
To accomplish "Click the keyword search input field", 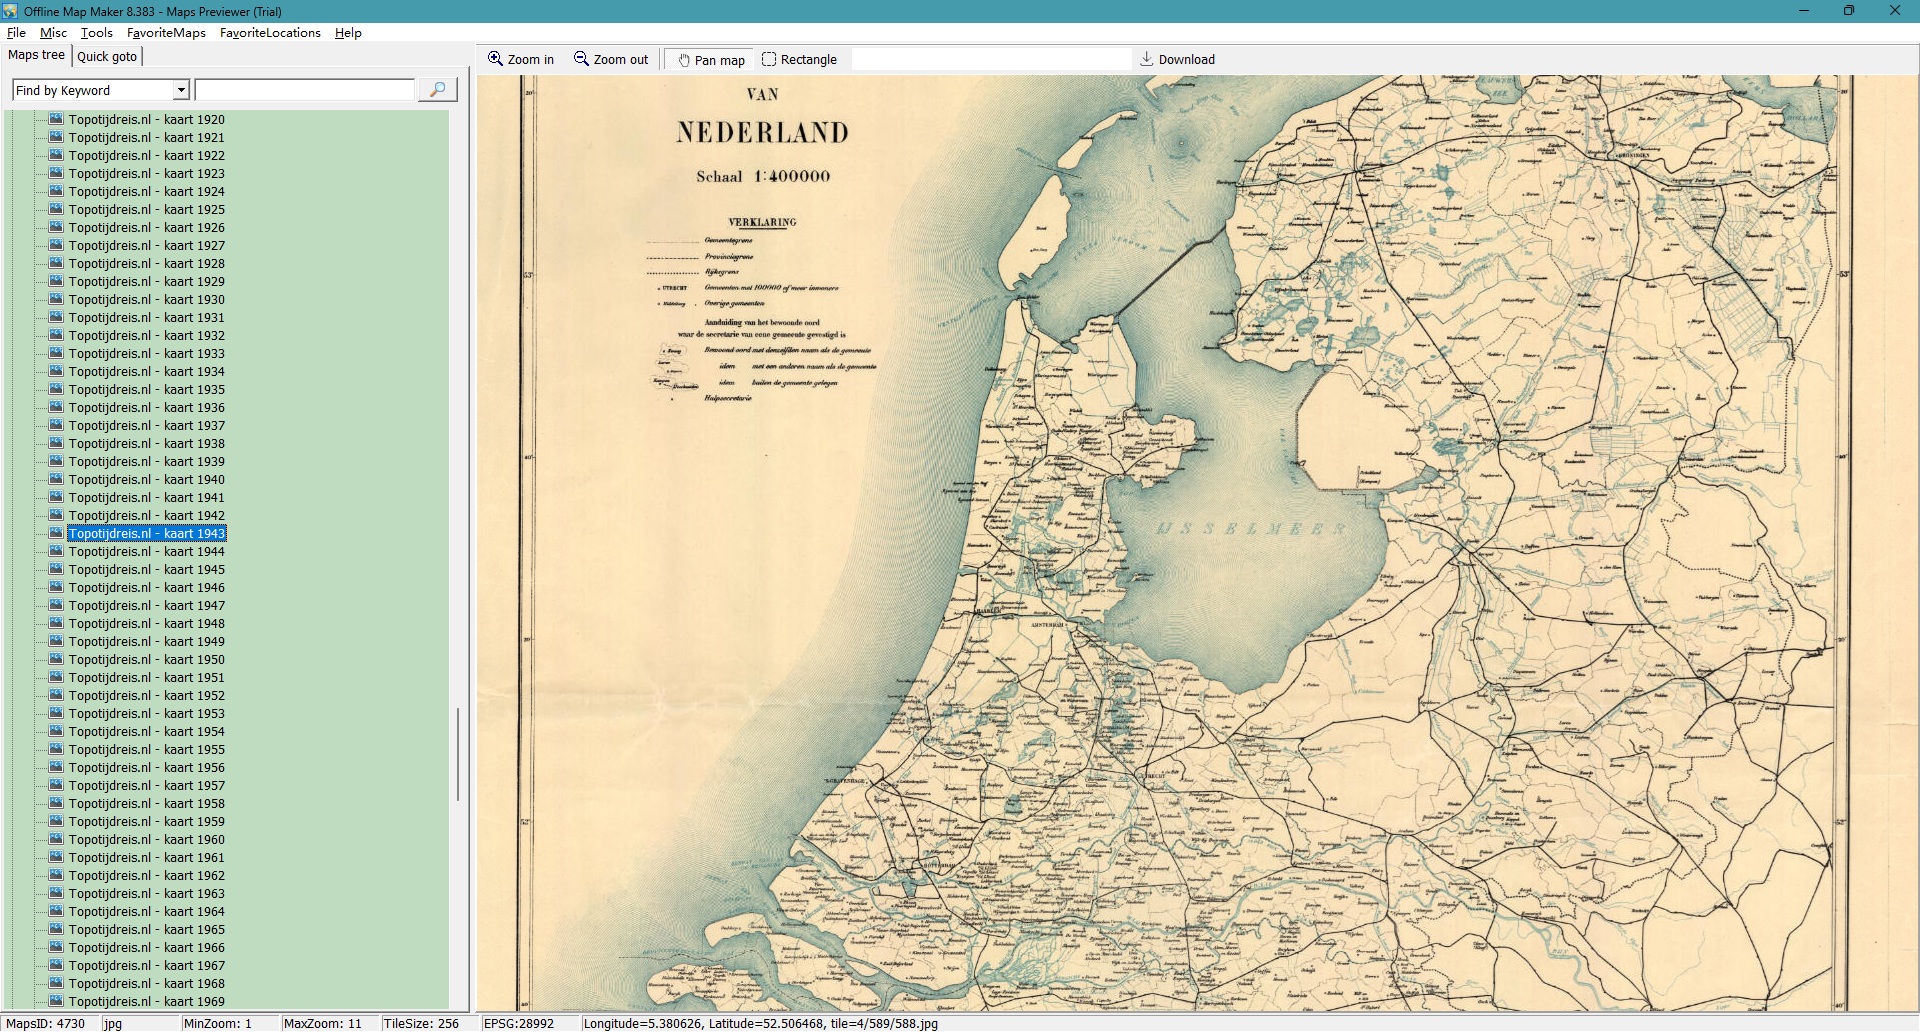I will click(305, 90).
